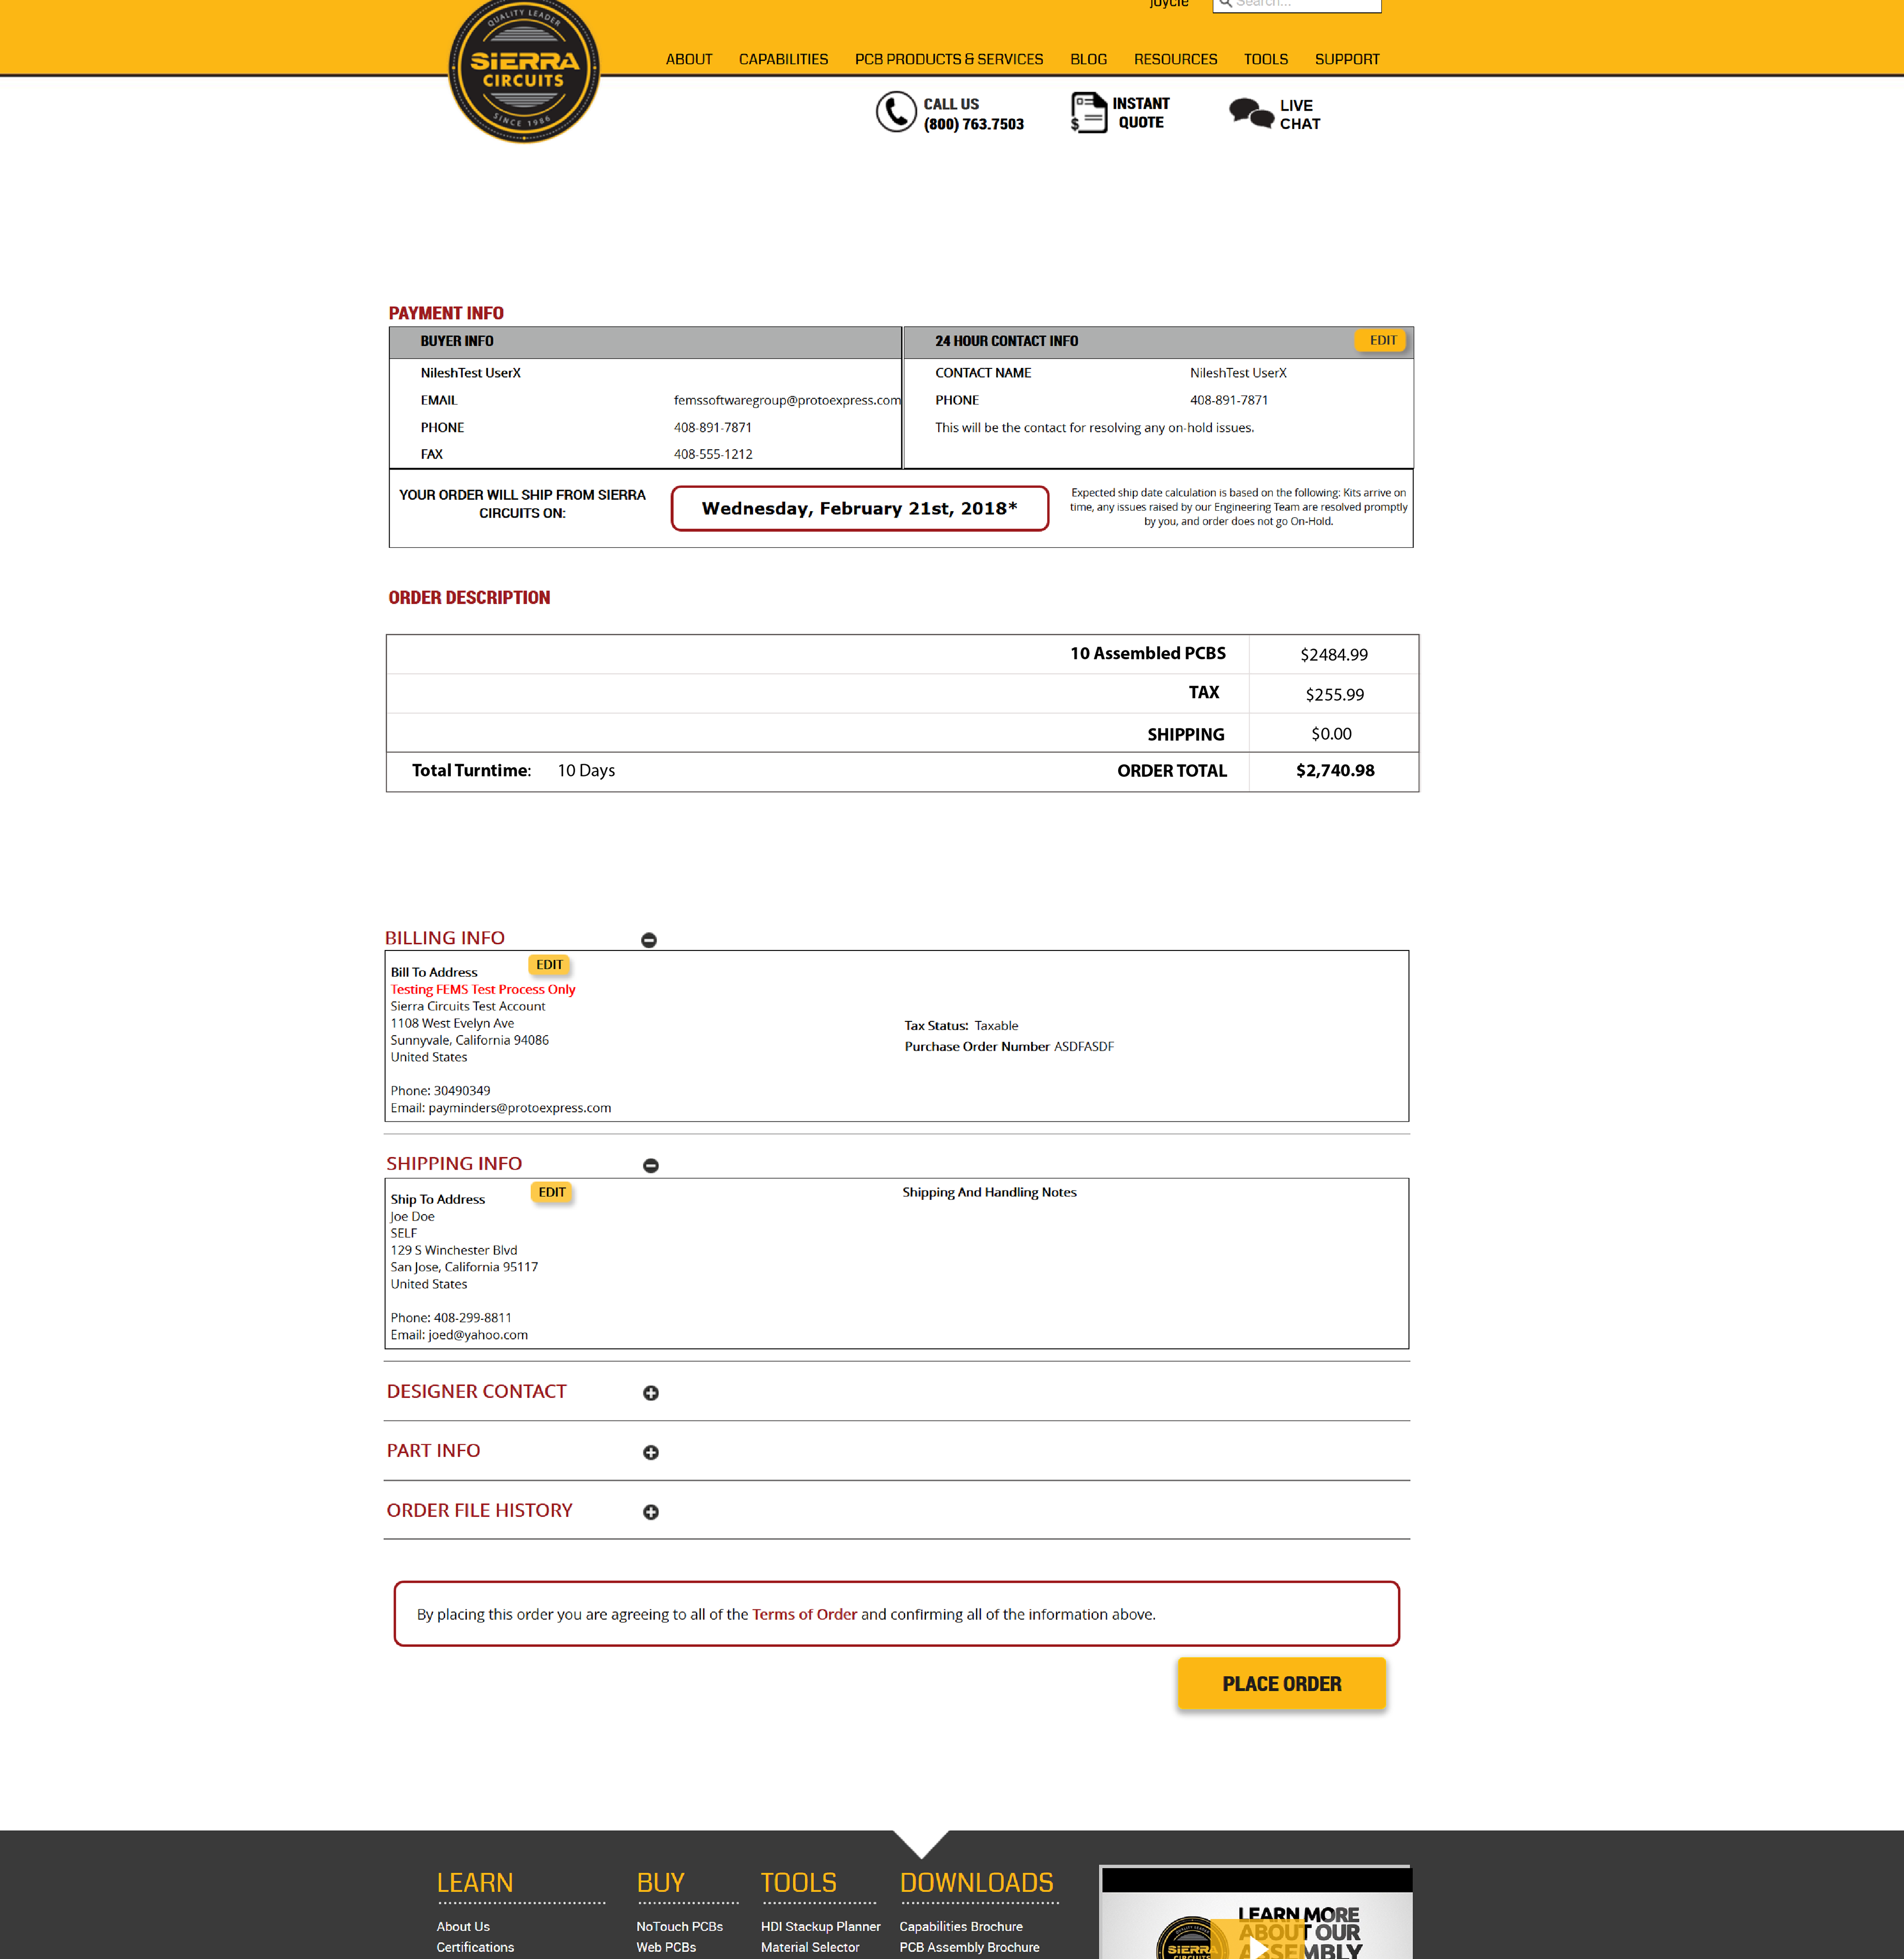Edit the Bill To Address
This screenshot has height=1959, width=1904.
coord(549,965)
